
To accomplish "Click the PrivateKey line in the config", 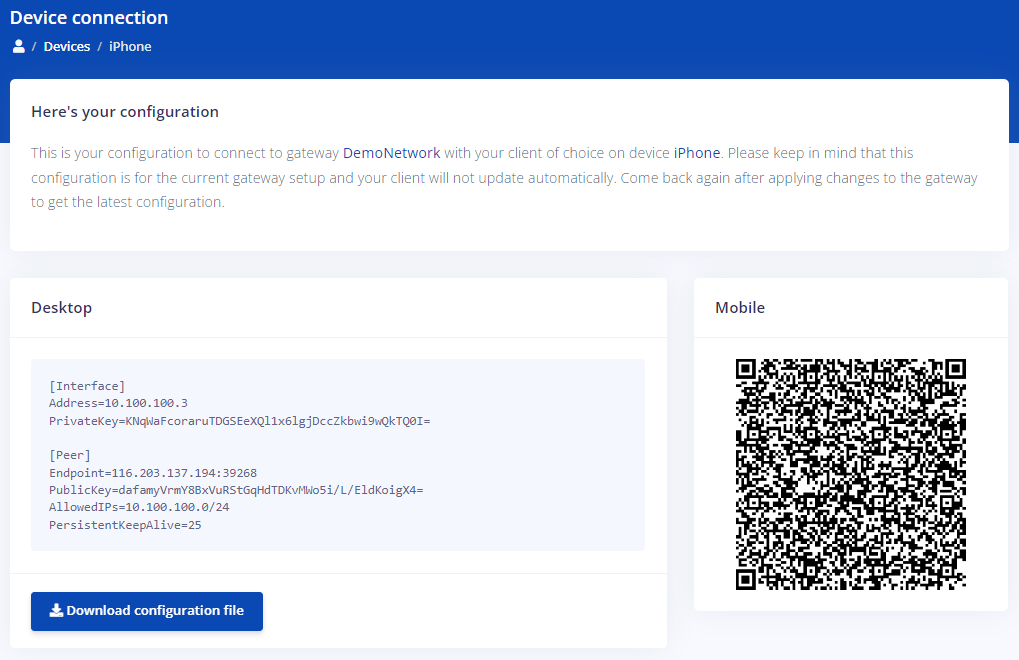I will click(239, 421).
